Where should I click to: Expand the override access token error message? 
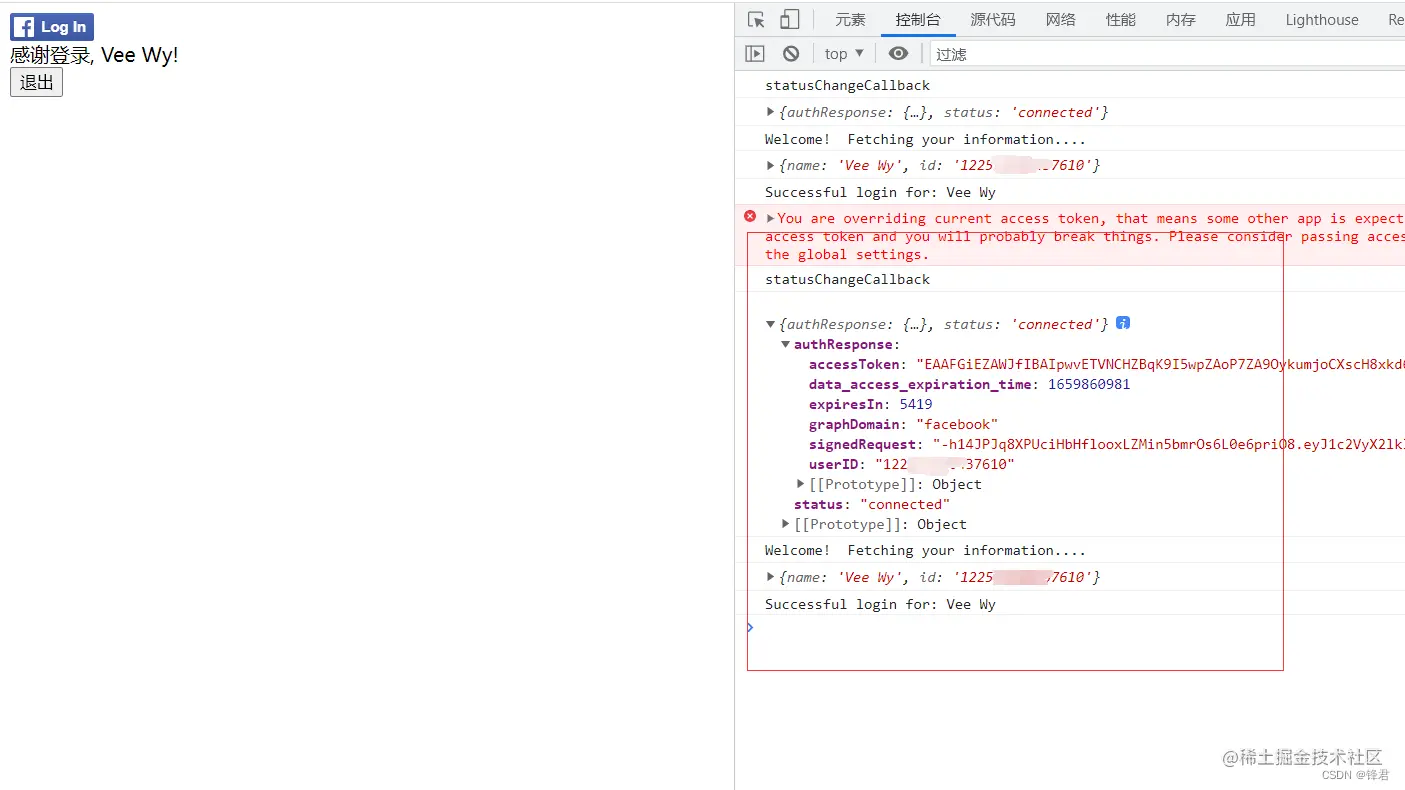pos(770,218)
